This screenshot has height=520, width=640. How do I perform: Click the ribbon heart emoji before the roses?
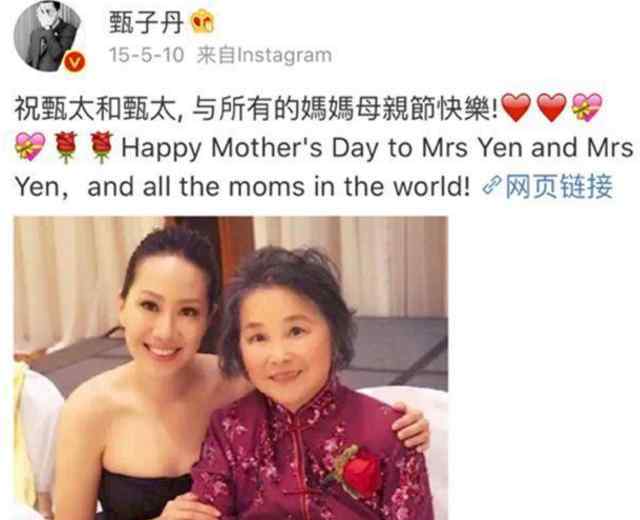30,147
